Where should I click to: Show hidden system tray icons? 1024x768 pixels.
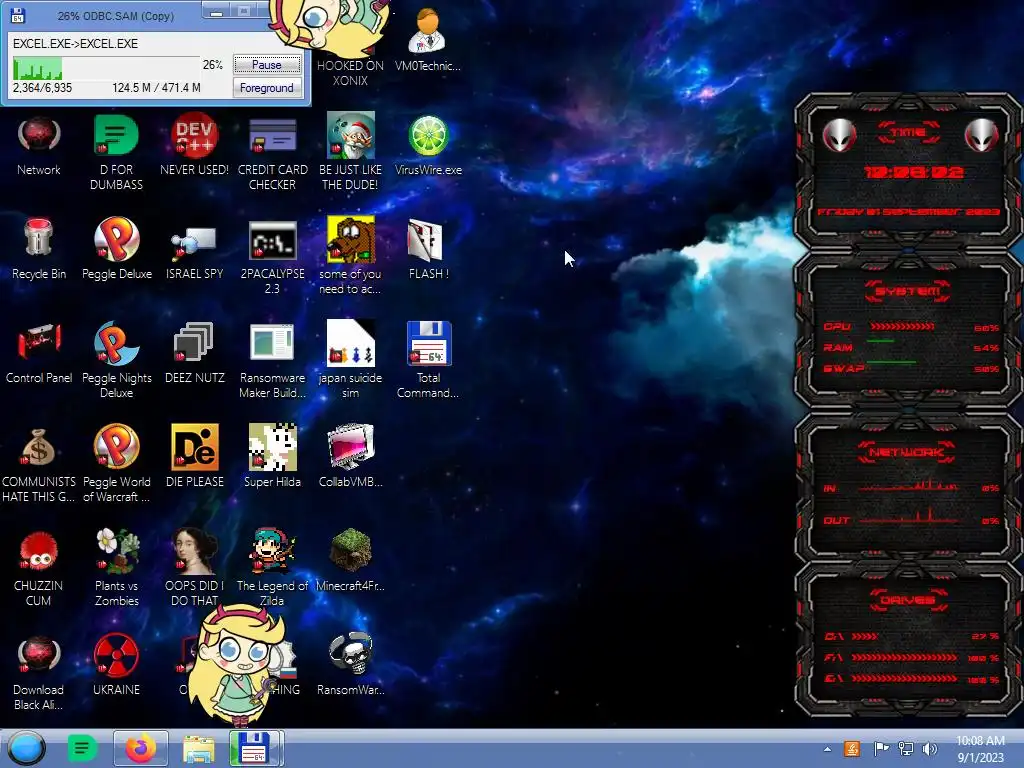(827, 749)
